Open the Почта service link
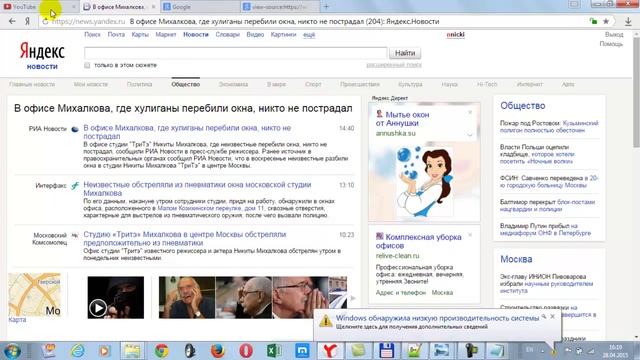Viewport: 640px width, 360px height. (116, 35)
